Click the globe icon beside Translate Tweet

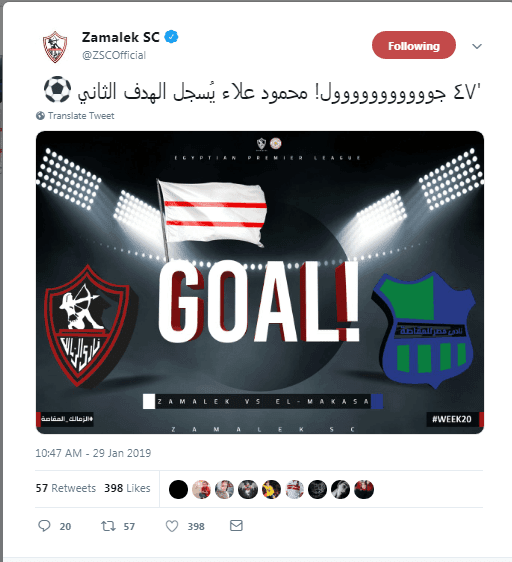click(x=41, y=115)
